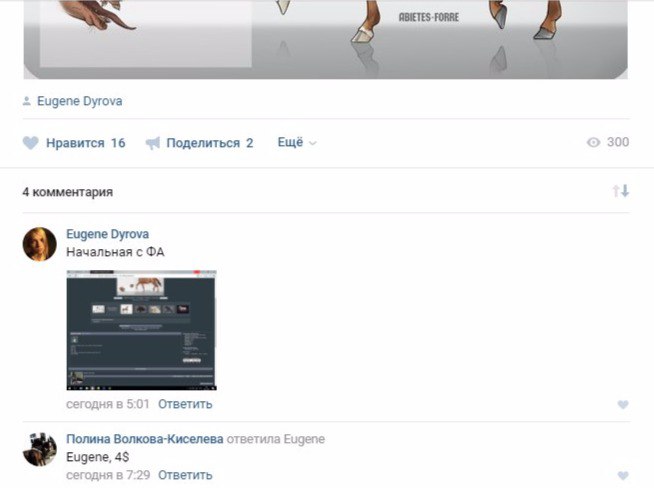Image resolution: width=654 pixels, height=488 pixels.
Task: Expand the Ещё dropdown menu
Action: pyautogui.click(x=296, y=143)
